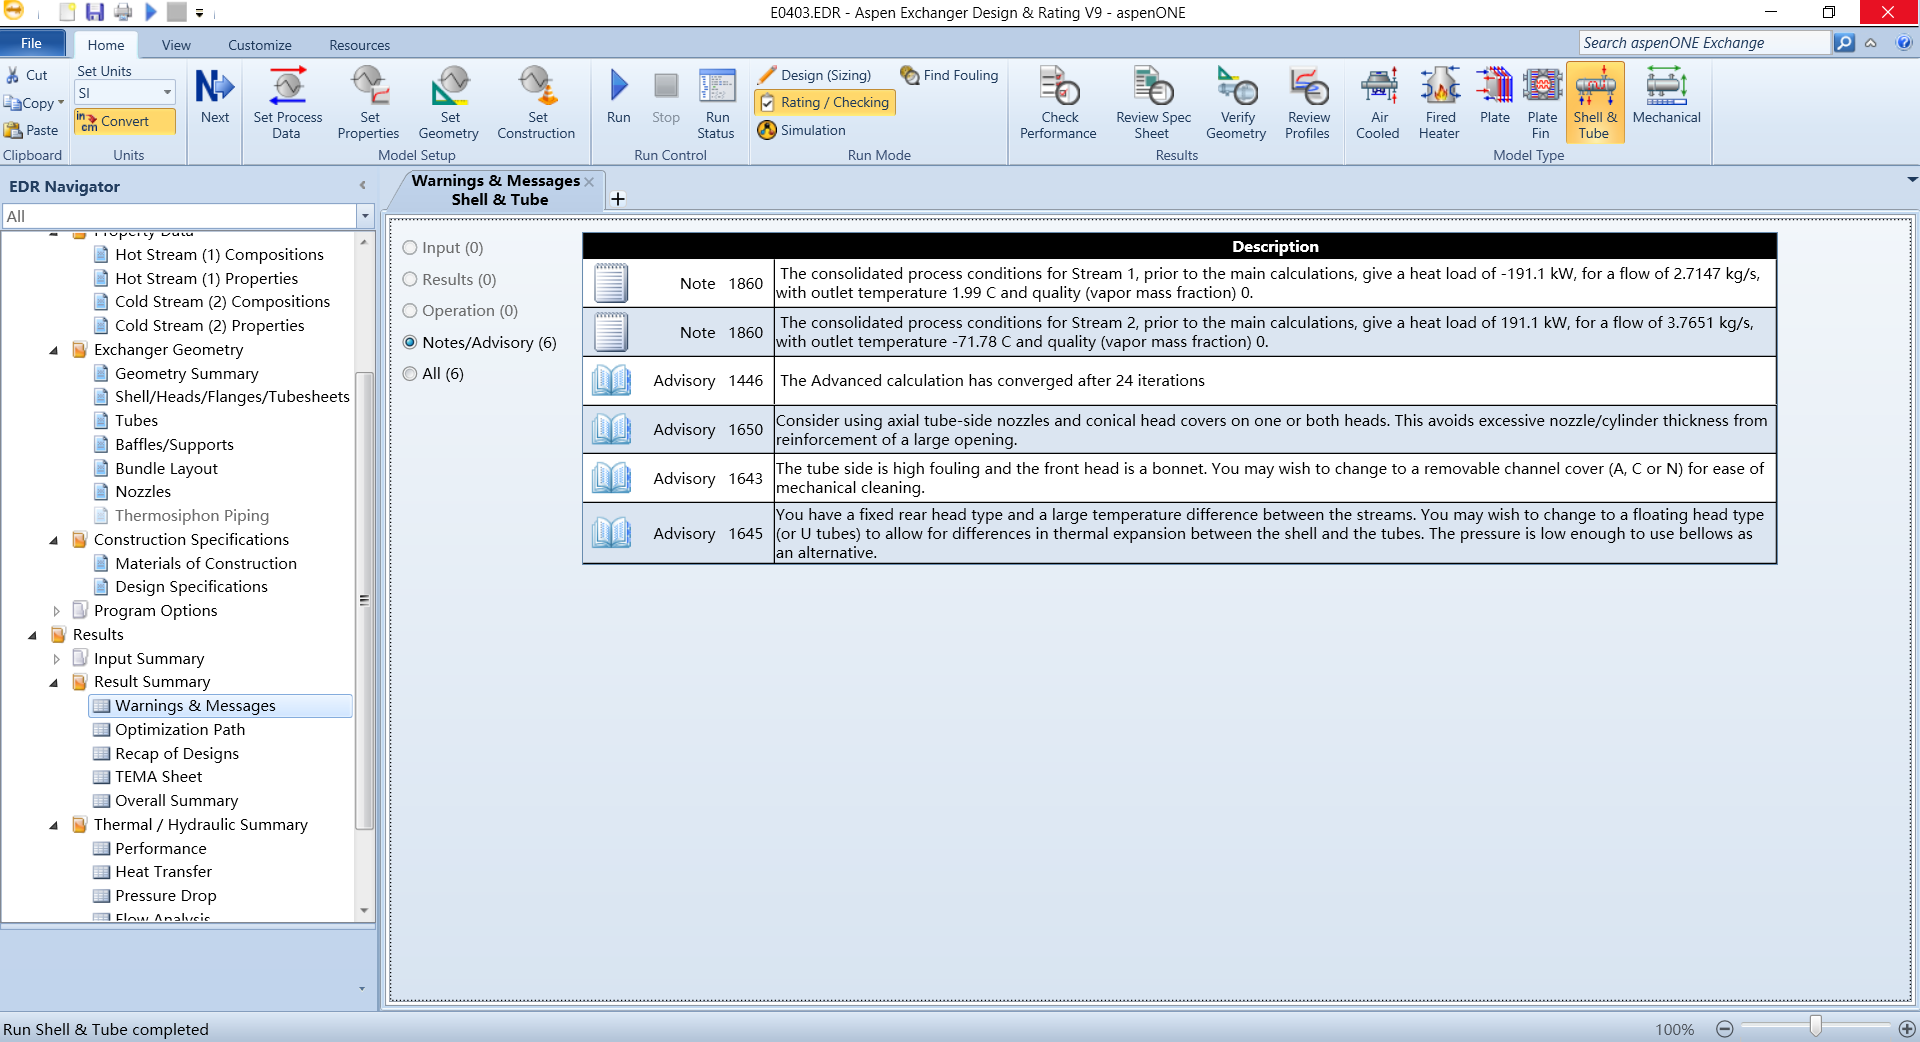
Task: Toggle Simulation run mode
Action: tap(802, 130)
